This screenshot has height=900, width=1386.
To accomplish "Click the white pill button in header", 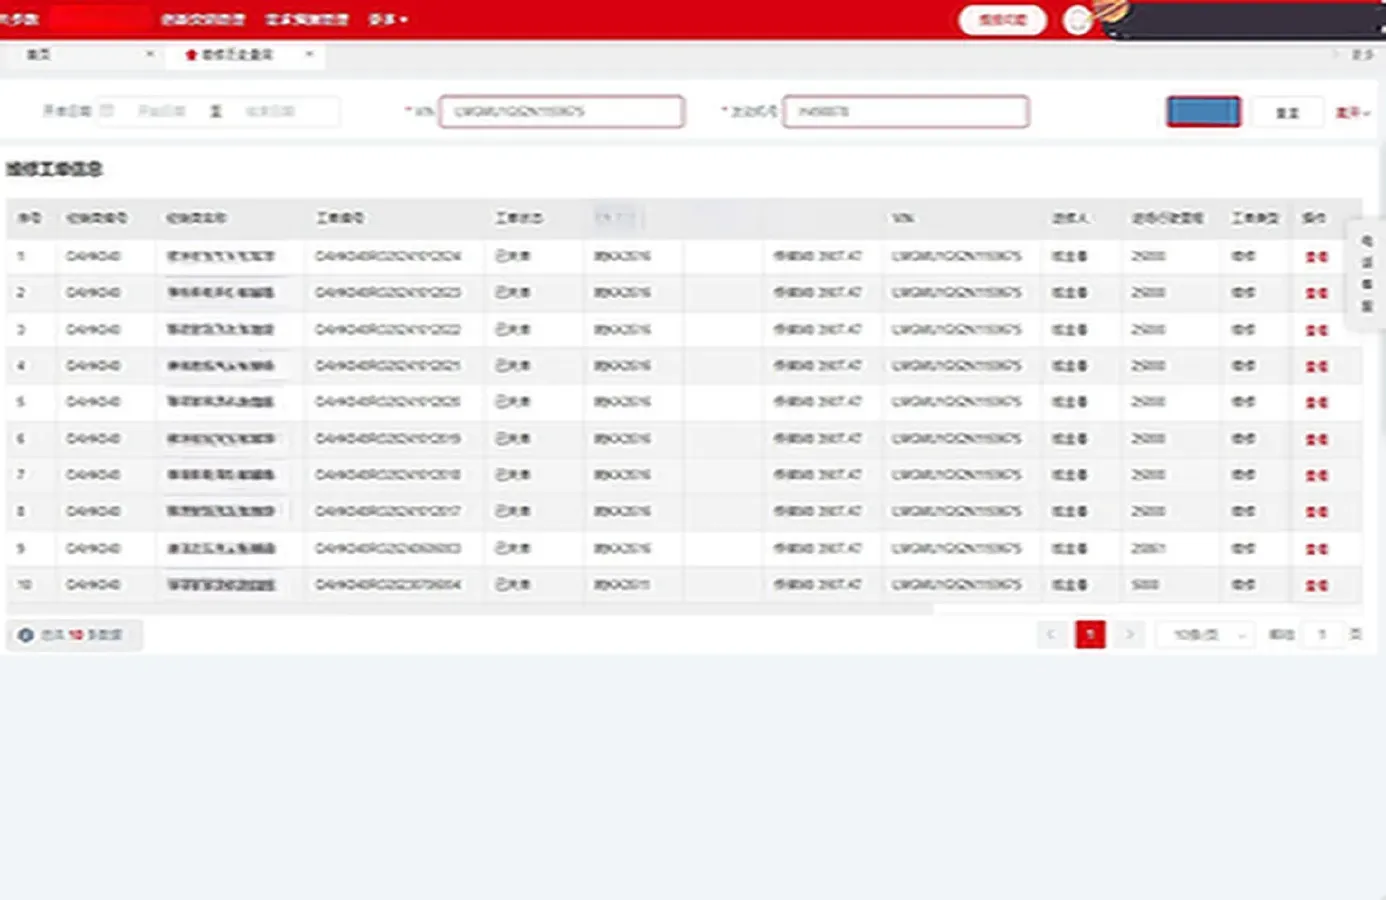I will (x=1002, y=20).
